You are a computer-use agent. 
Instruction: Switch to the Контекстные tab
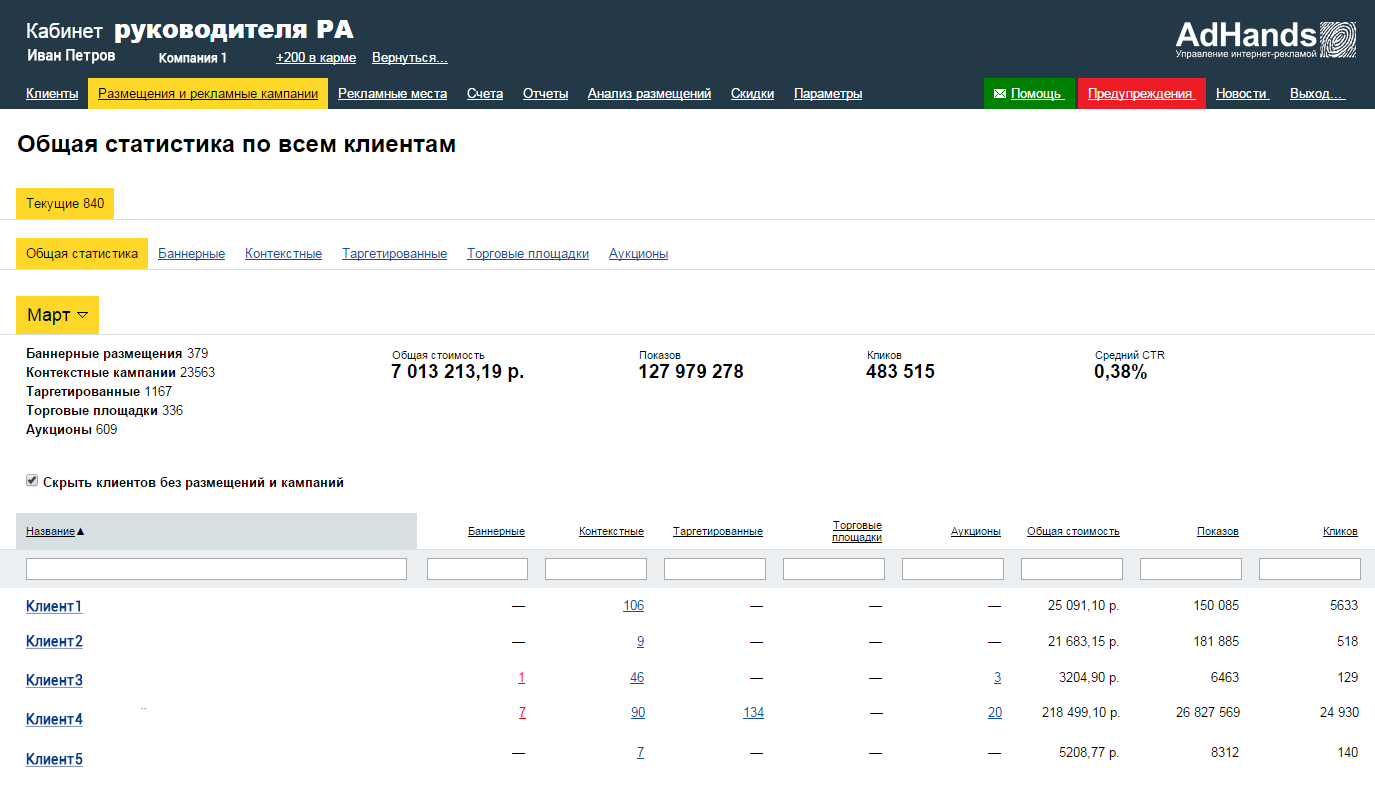(283, 254)
